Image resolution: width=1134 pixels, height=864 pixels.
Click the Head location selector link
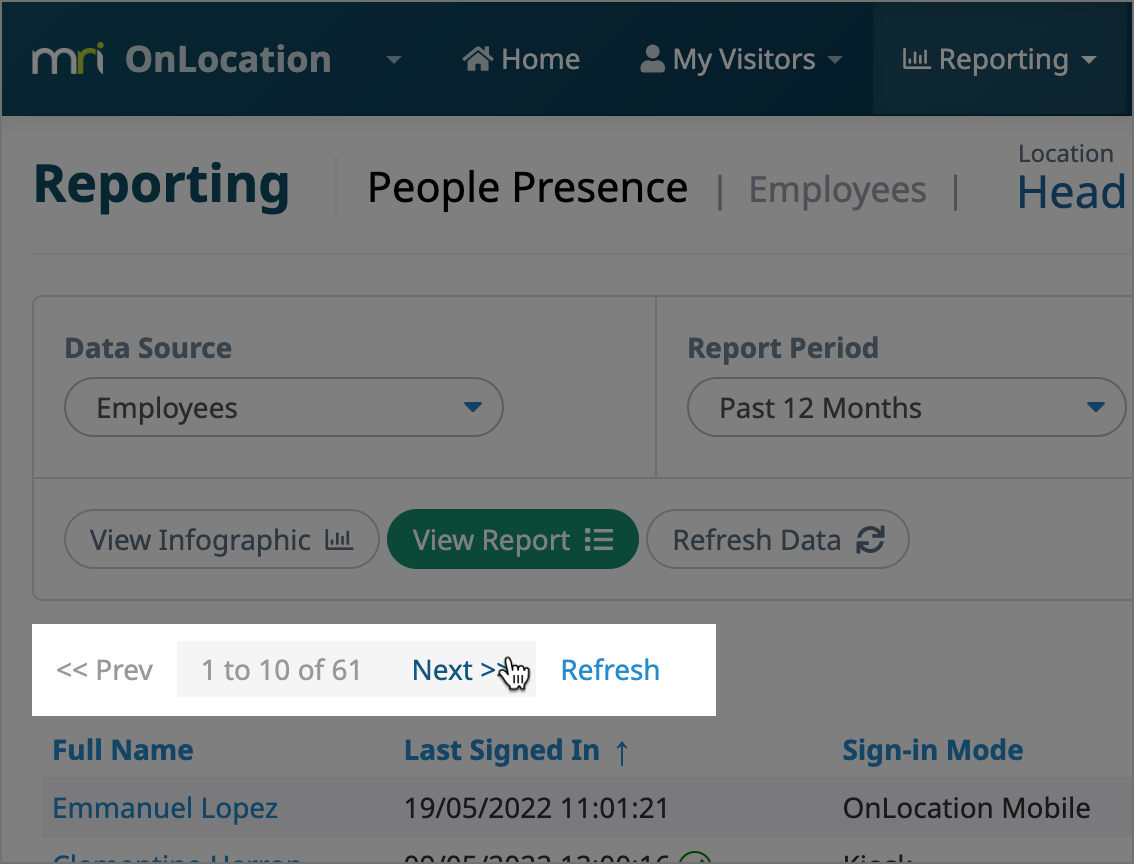coord(1072,192)
